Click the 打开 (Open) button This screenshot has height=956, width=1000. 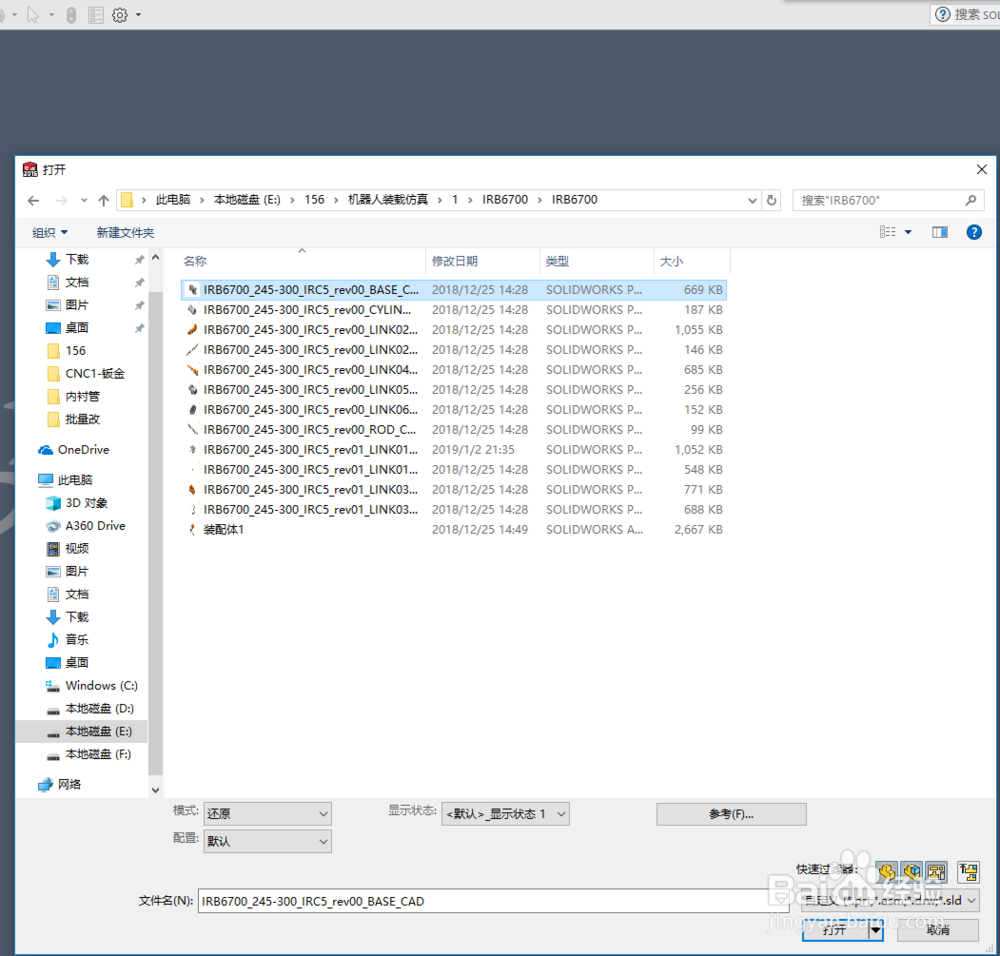click(835, 930)
